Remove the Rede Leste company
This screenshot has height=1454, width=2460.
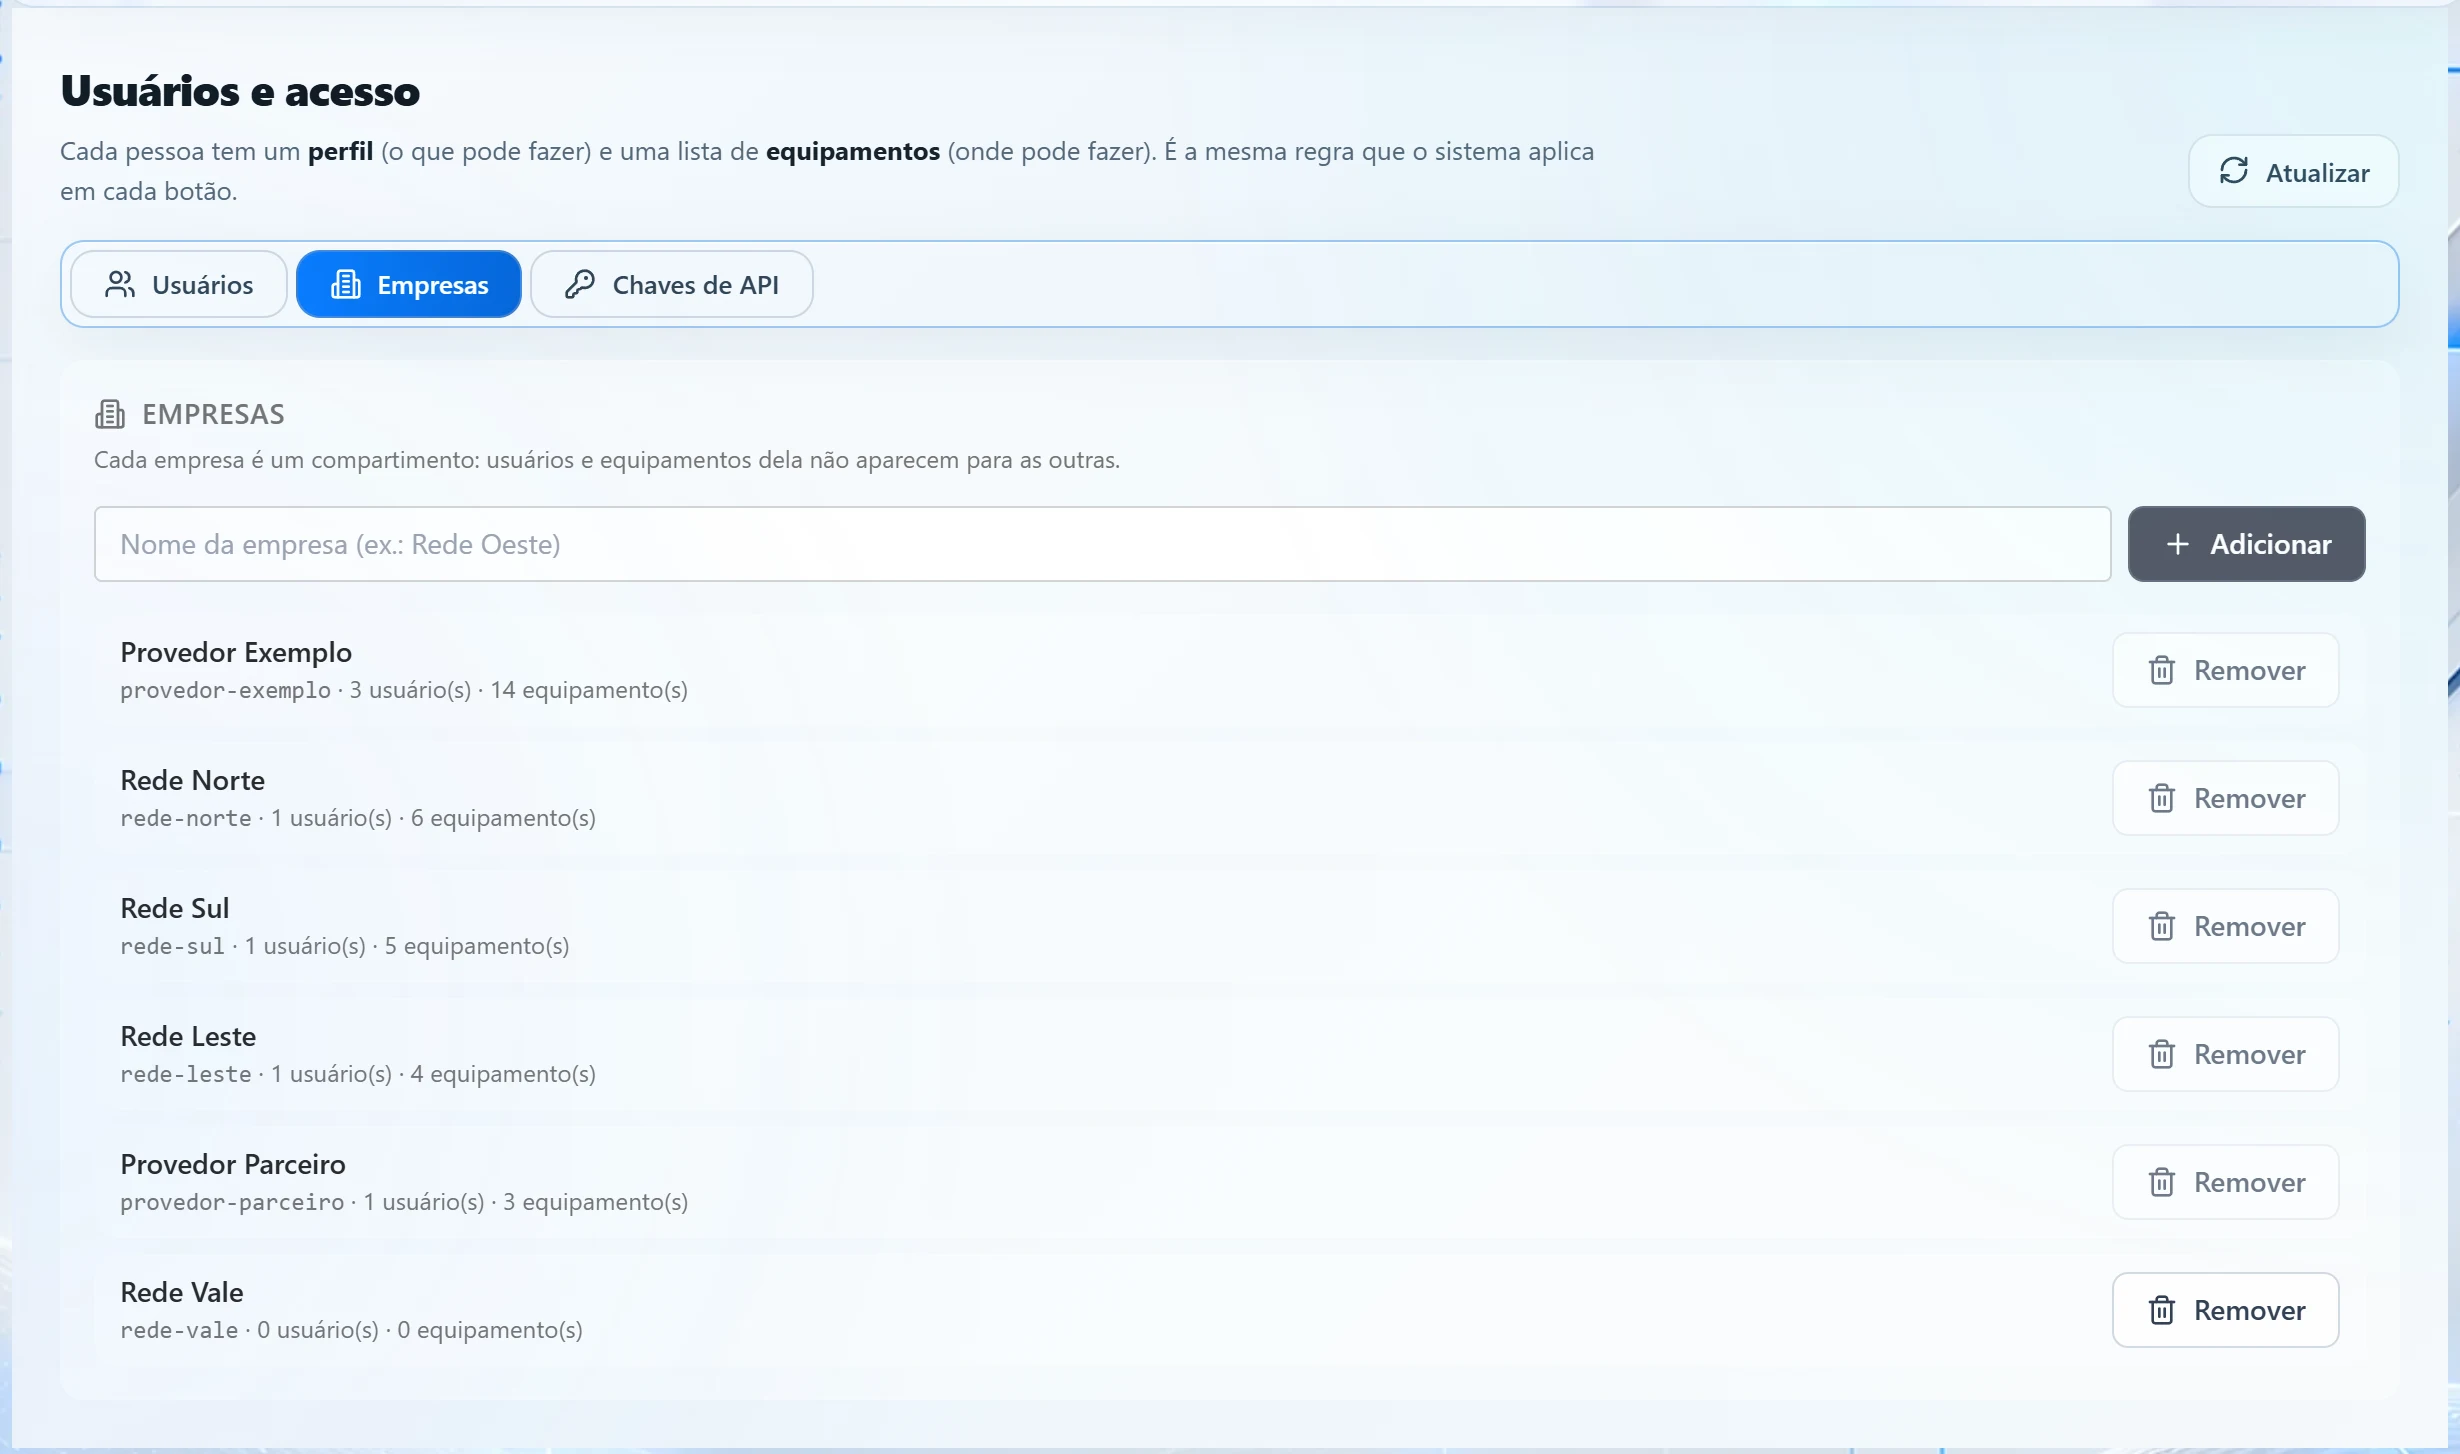[2225, 1054]
